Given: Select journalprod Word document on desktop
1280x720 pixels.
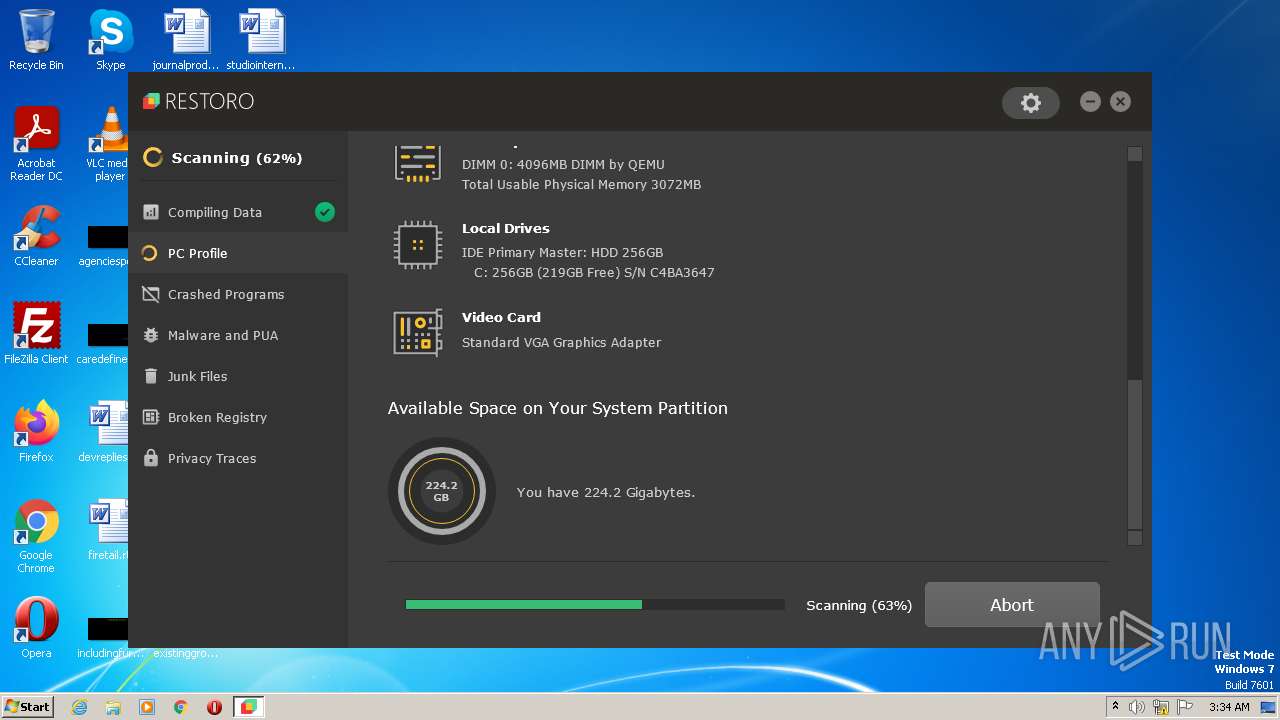Looking at the screenshot, I should (186, 40).
